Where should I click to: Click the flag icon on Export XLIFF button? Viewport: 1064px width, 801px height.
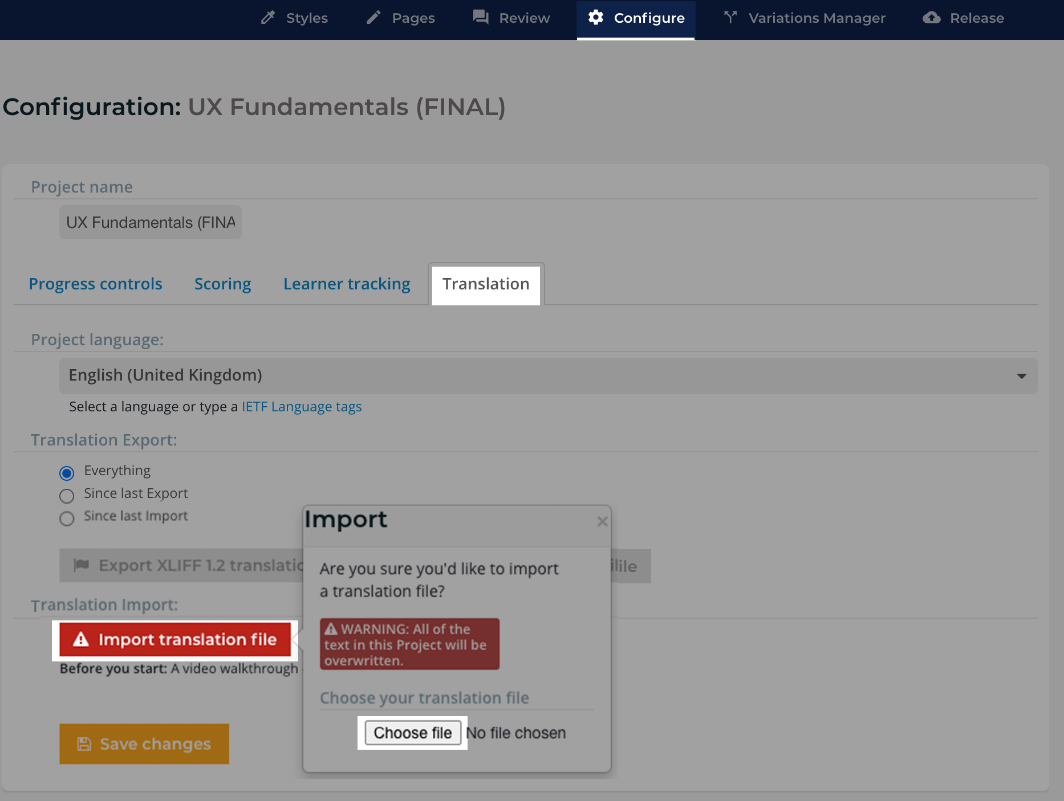pyautogui.click(x=82, y=566)
